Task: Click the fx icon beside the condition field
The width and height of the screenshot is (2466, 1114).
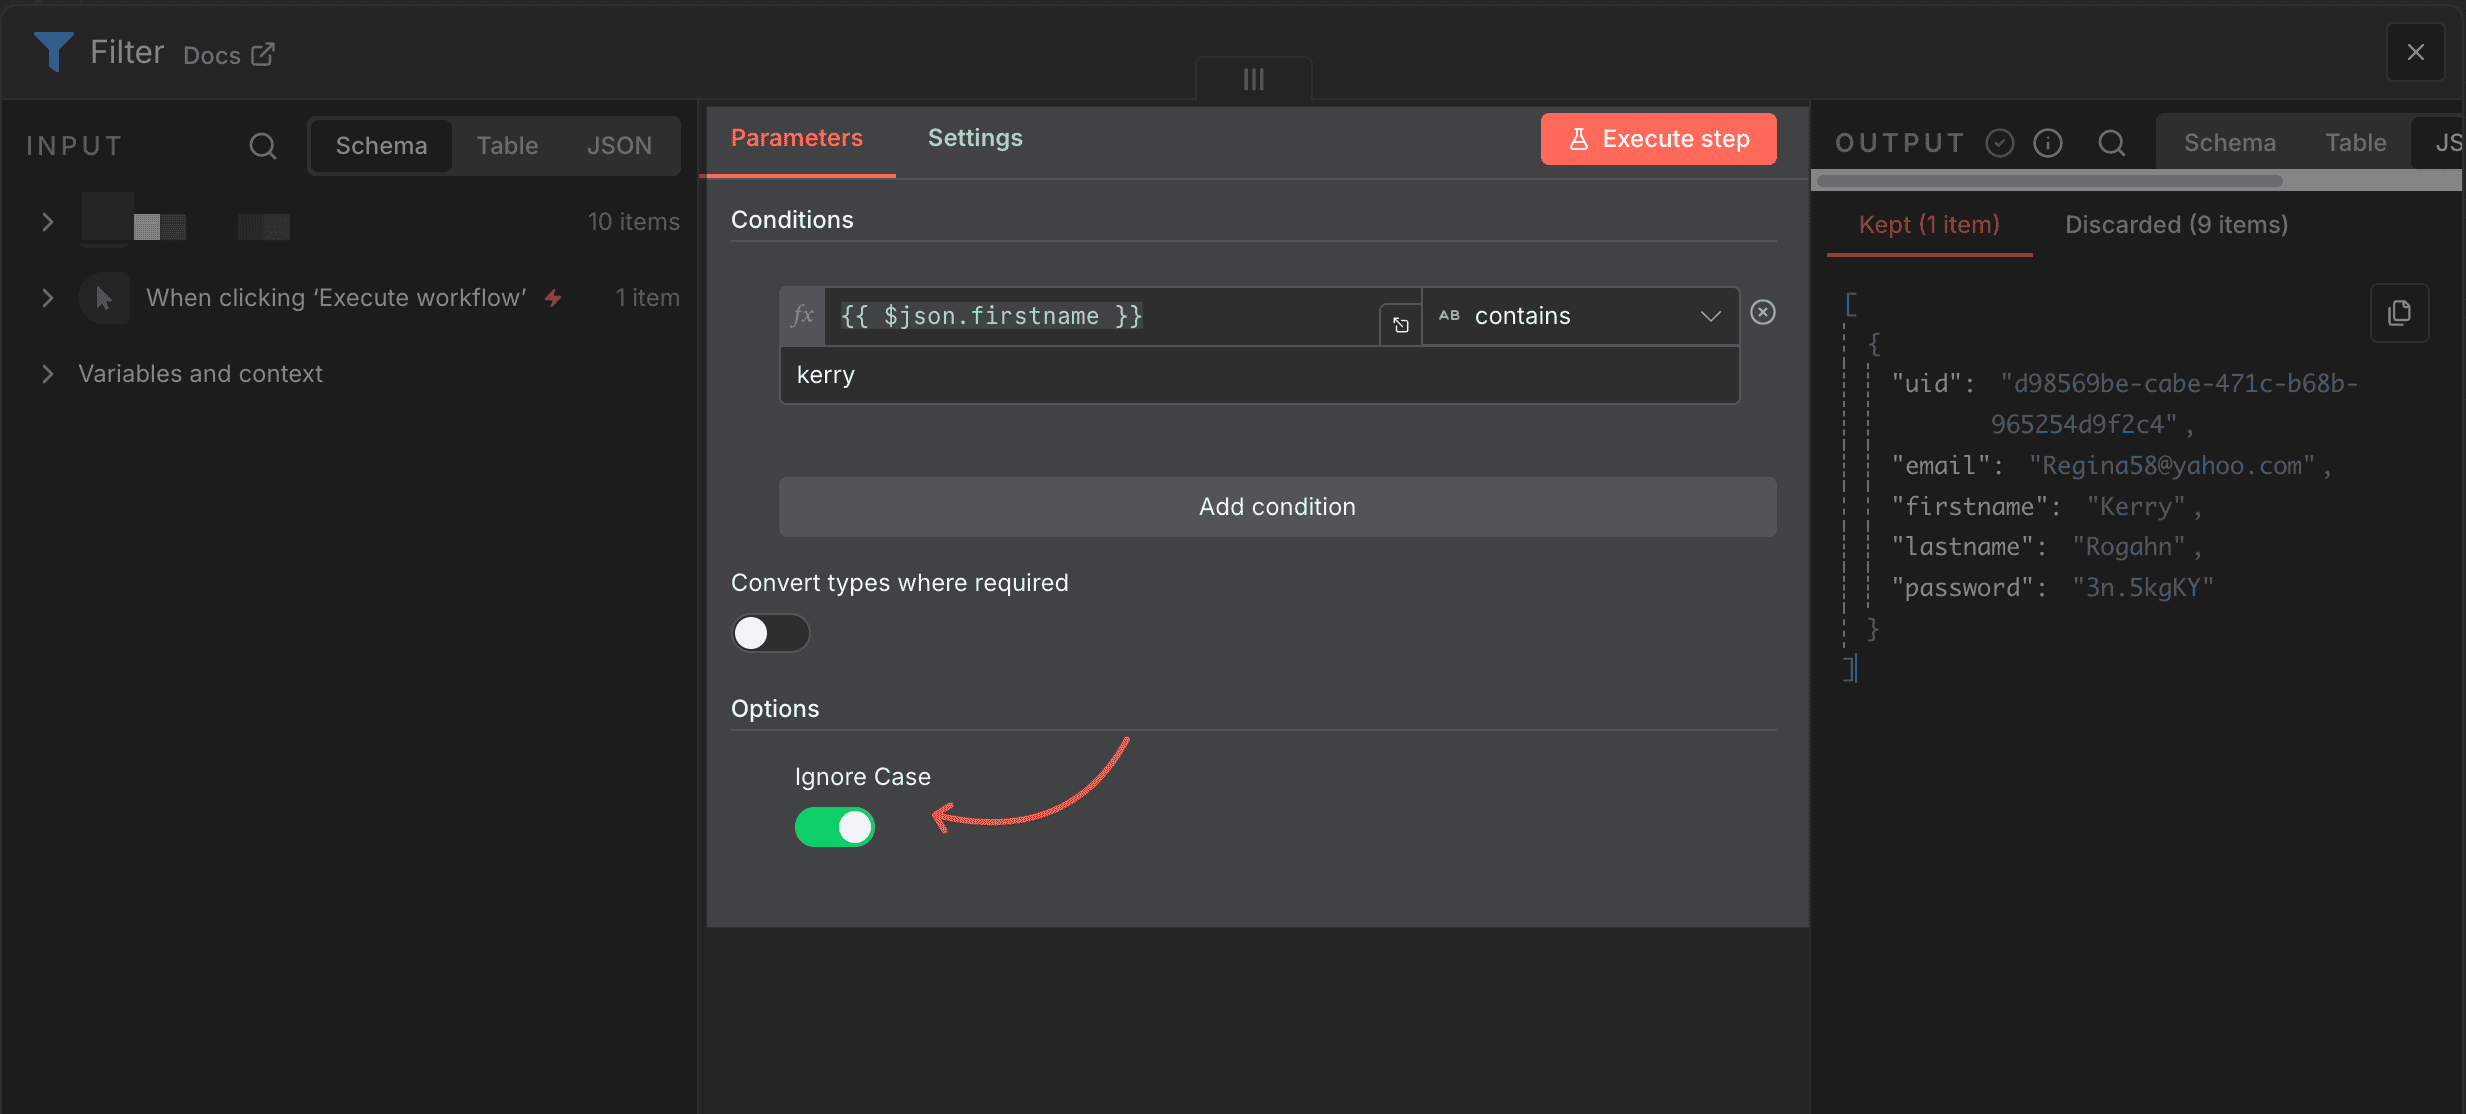Action: [x=802, y=315]
